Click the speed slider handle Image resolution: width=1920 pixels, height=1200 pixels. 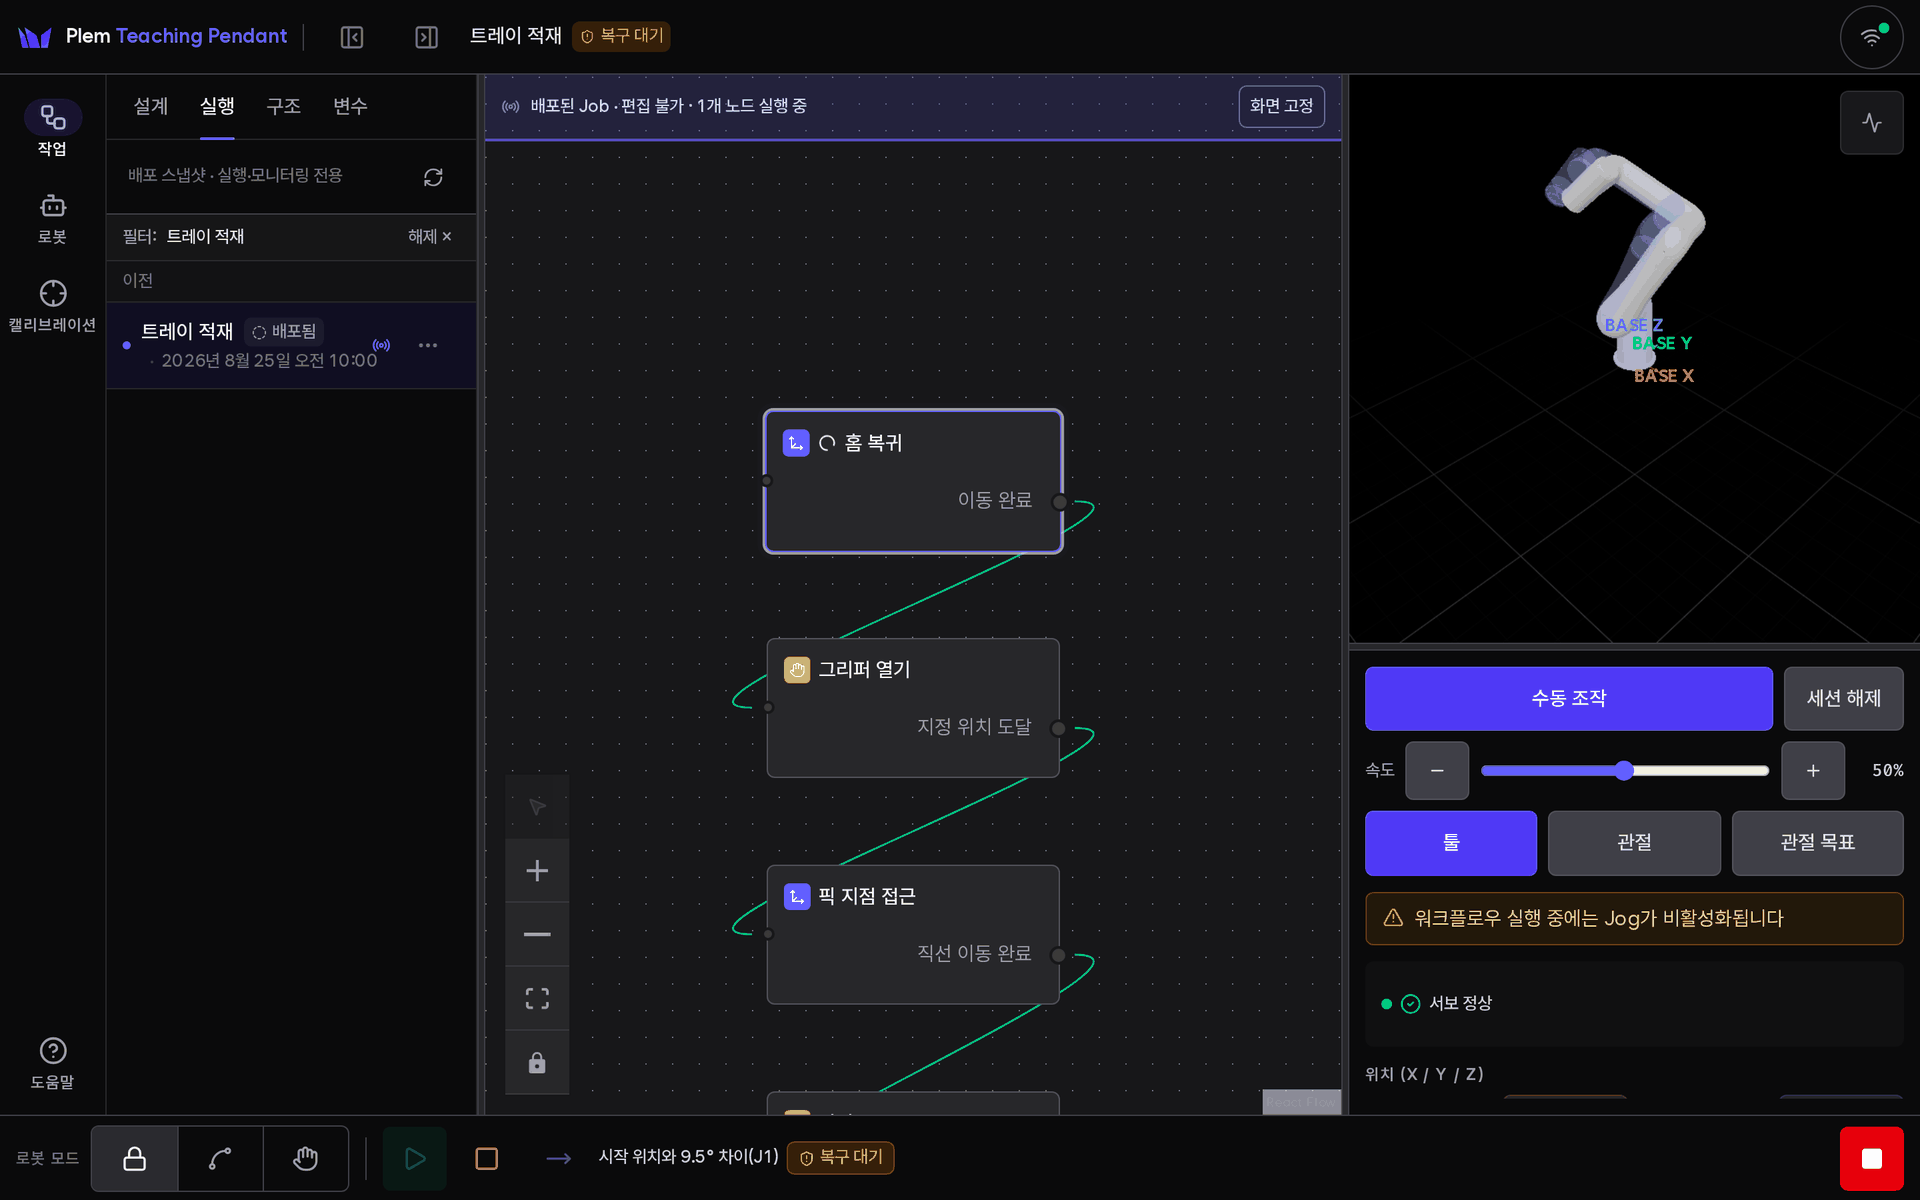pos(1624,770)
